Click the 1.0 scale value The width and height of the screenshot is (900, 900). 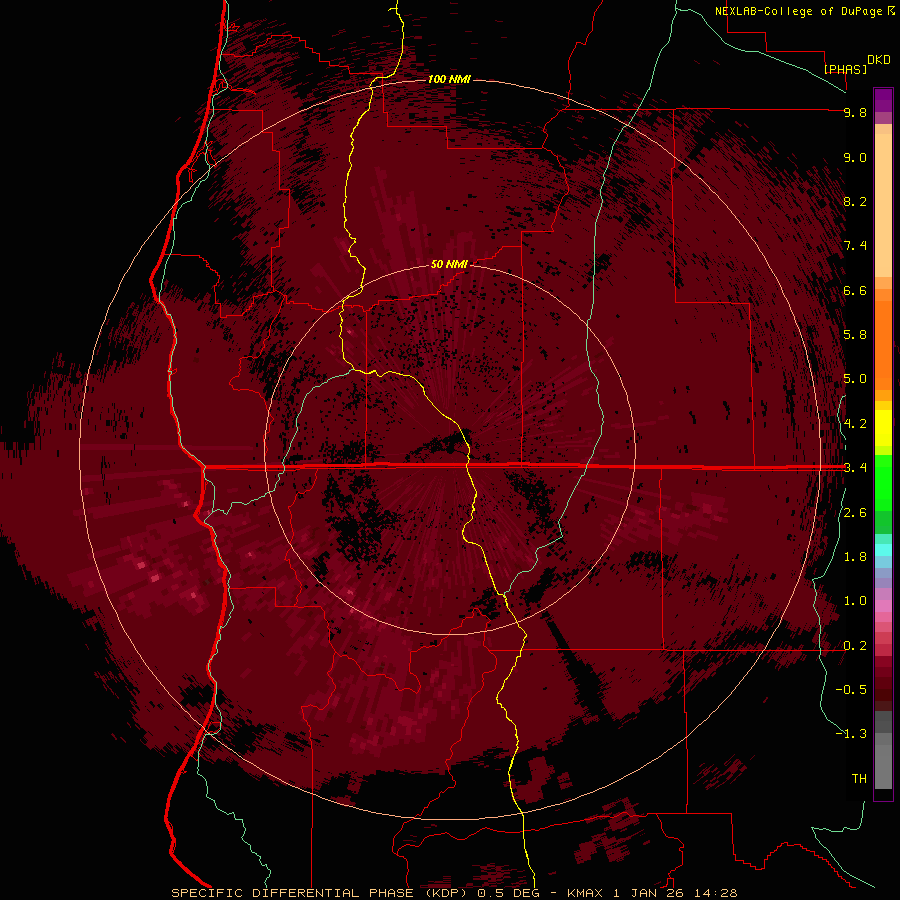855,601
